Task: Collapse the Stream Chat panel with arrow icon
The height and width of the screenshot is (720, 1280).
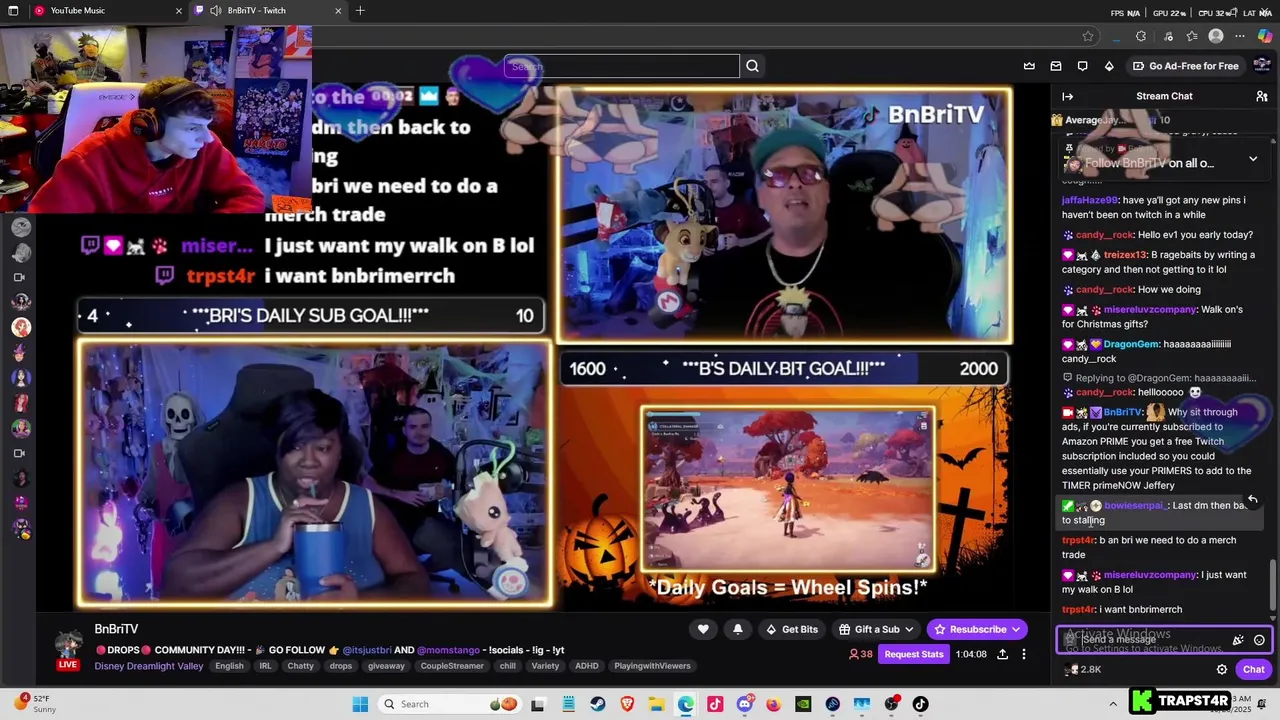Action: pyautogui.click(x=1067, y=96)
